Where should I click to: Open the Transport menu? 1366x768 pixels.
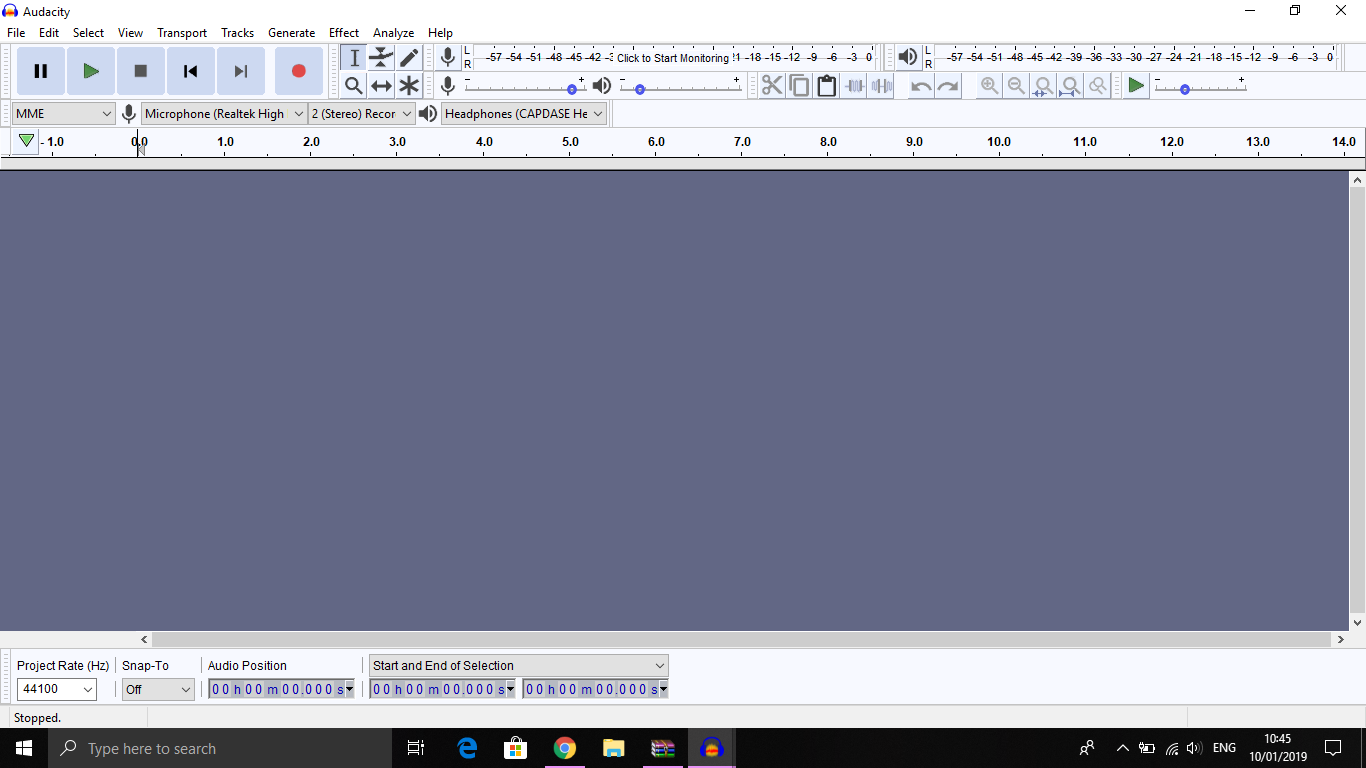pyautogui.click(x=182, y=33)
